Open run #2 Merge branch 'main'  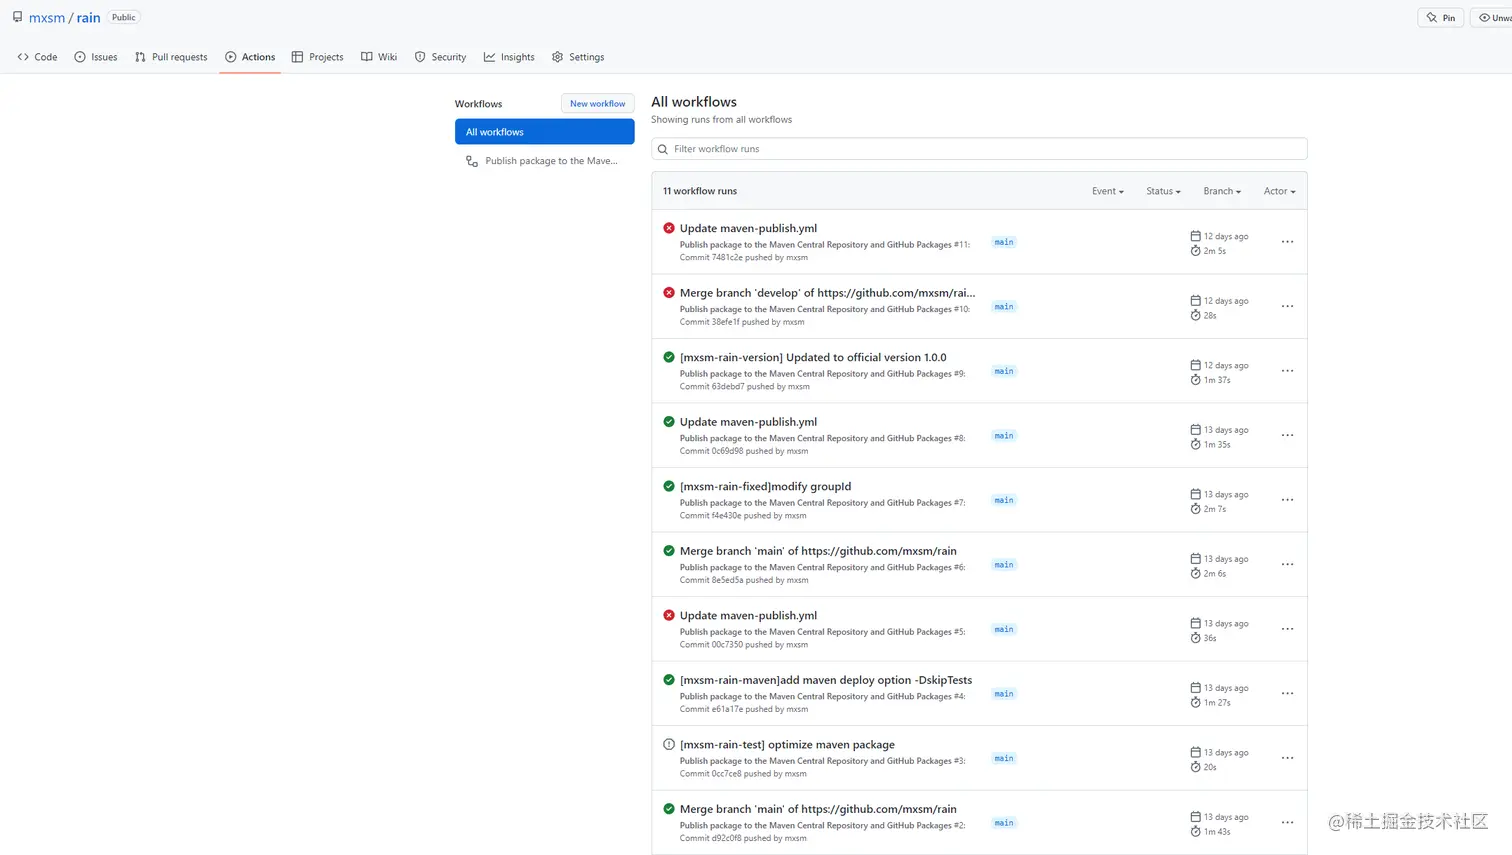(818, 809)
